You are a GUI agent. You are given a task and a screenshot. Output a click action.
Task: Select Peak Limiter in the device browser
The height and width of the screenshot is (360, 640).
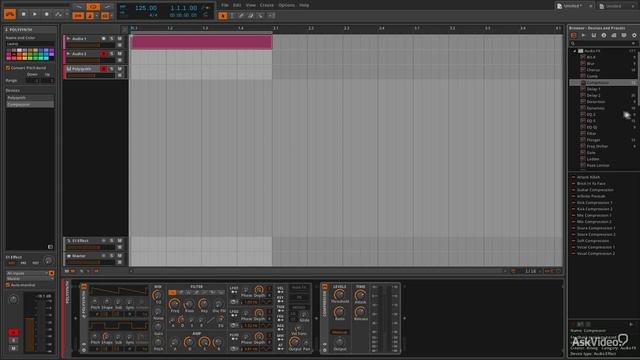[598, 165]
